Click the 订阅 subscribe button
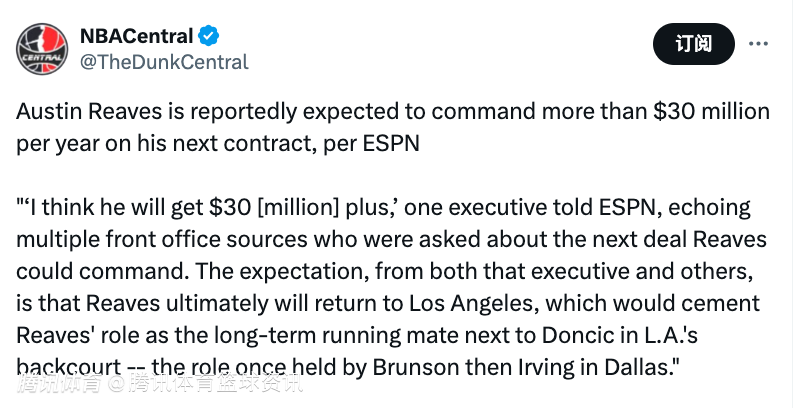 pos(693,44)
